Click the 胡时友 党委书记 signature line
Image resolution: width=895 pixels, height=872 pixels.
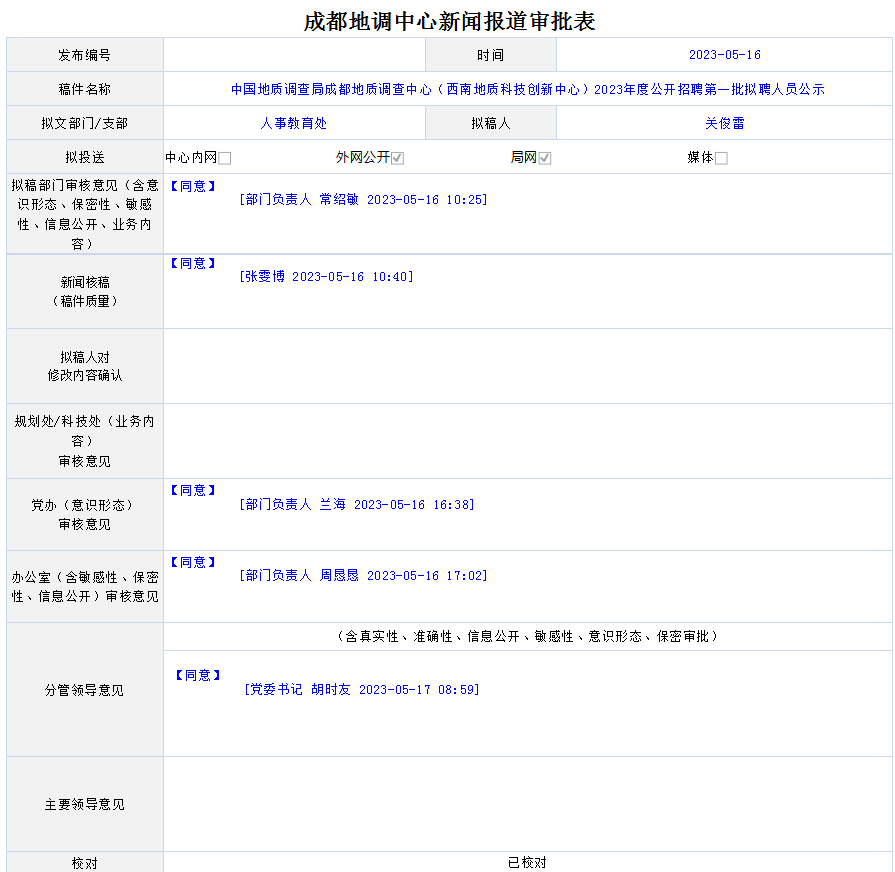[362, 689]
